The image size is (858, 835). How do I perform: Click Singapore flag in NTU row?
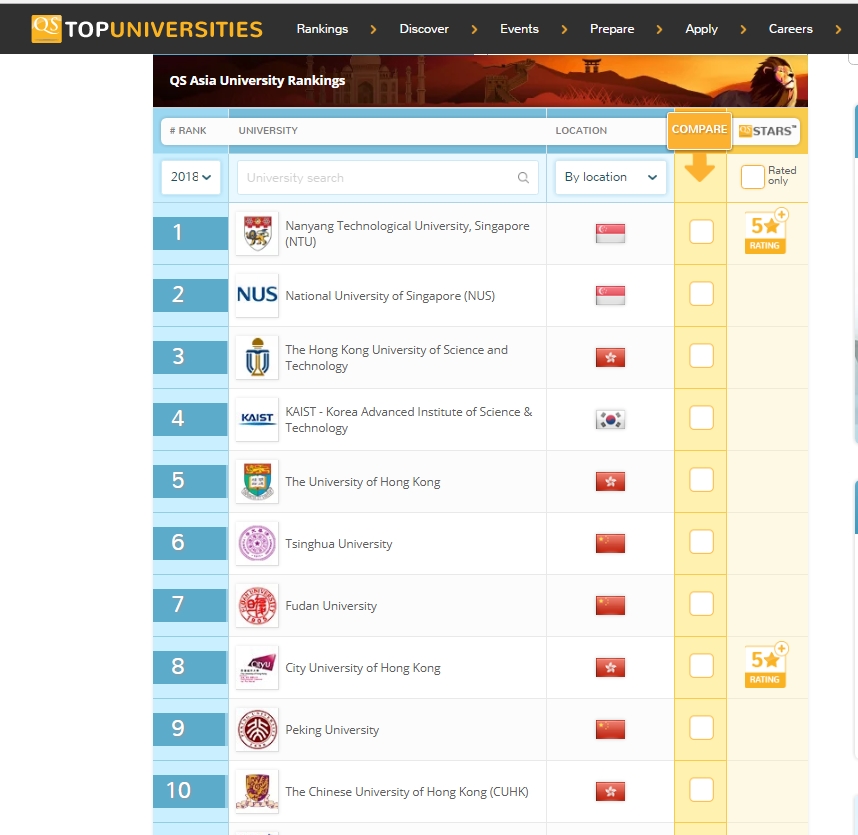(610, 234)
